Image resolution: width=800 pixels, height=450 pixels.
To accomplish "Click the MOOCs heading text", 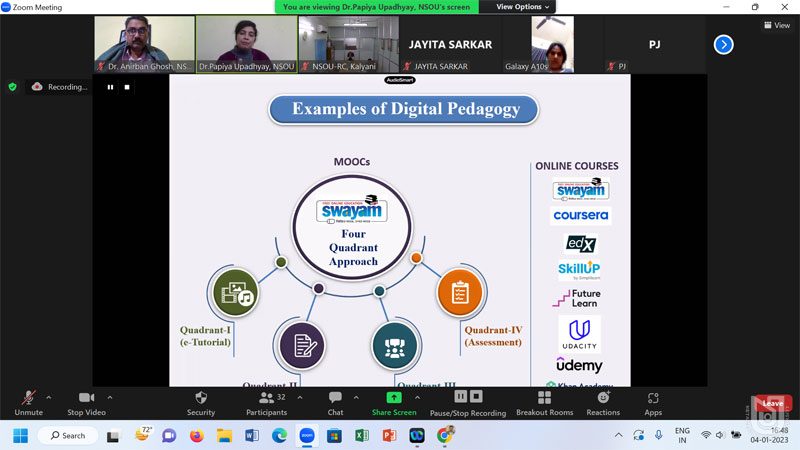I will (x=352, y=162).
